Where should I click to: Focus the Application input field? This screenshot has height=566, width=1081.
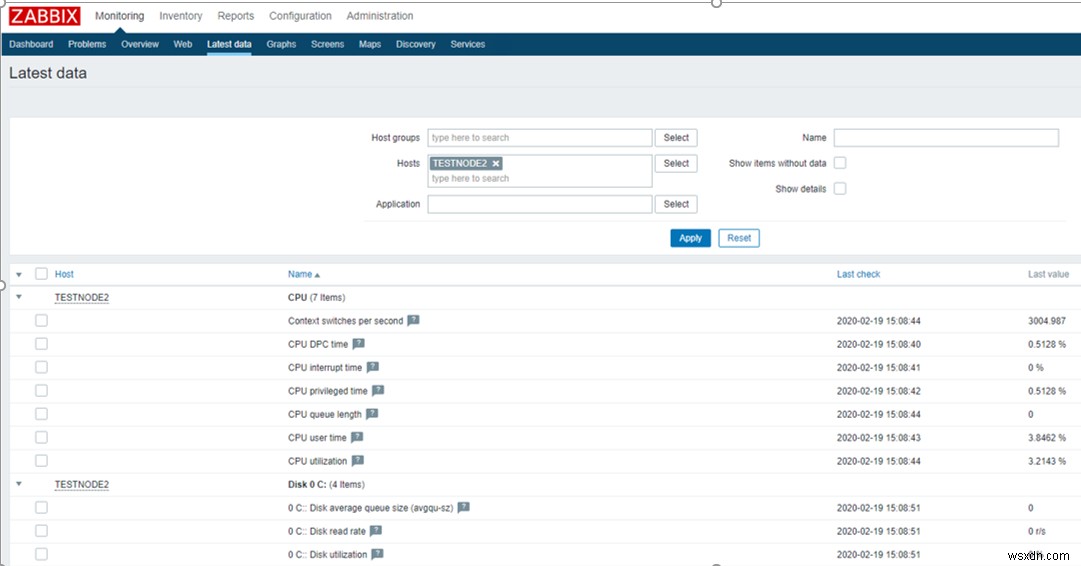click(x=540, y=204)
